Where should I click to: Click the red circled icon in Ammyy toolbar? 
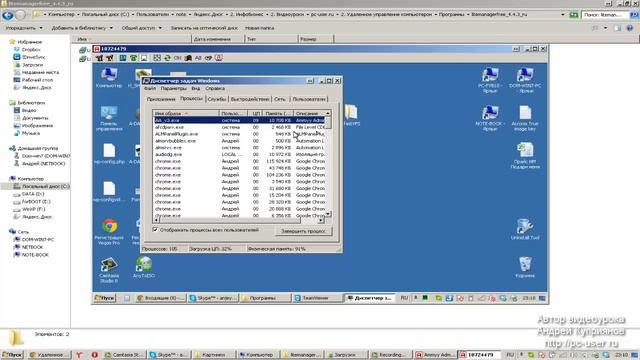219,58
